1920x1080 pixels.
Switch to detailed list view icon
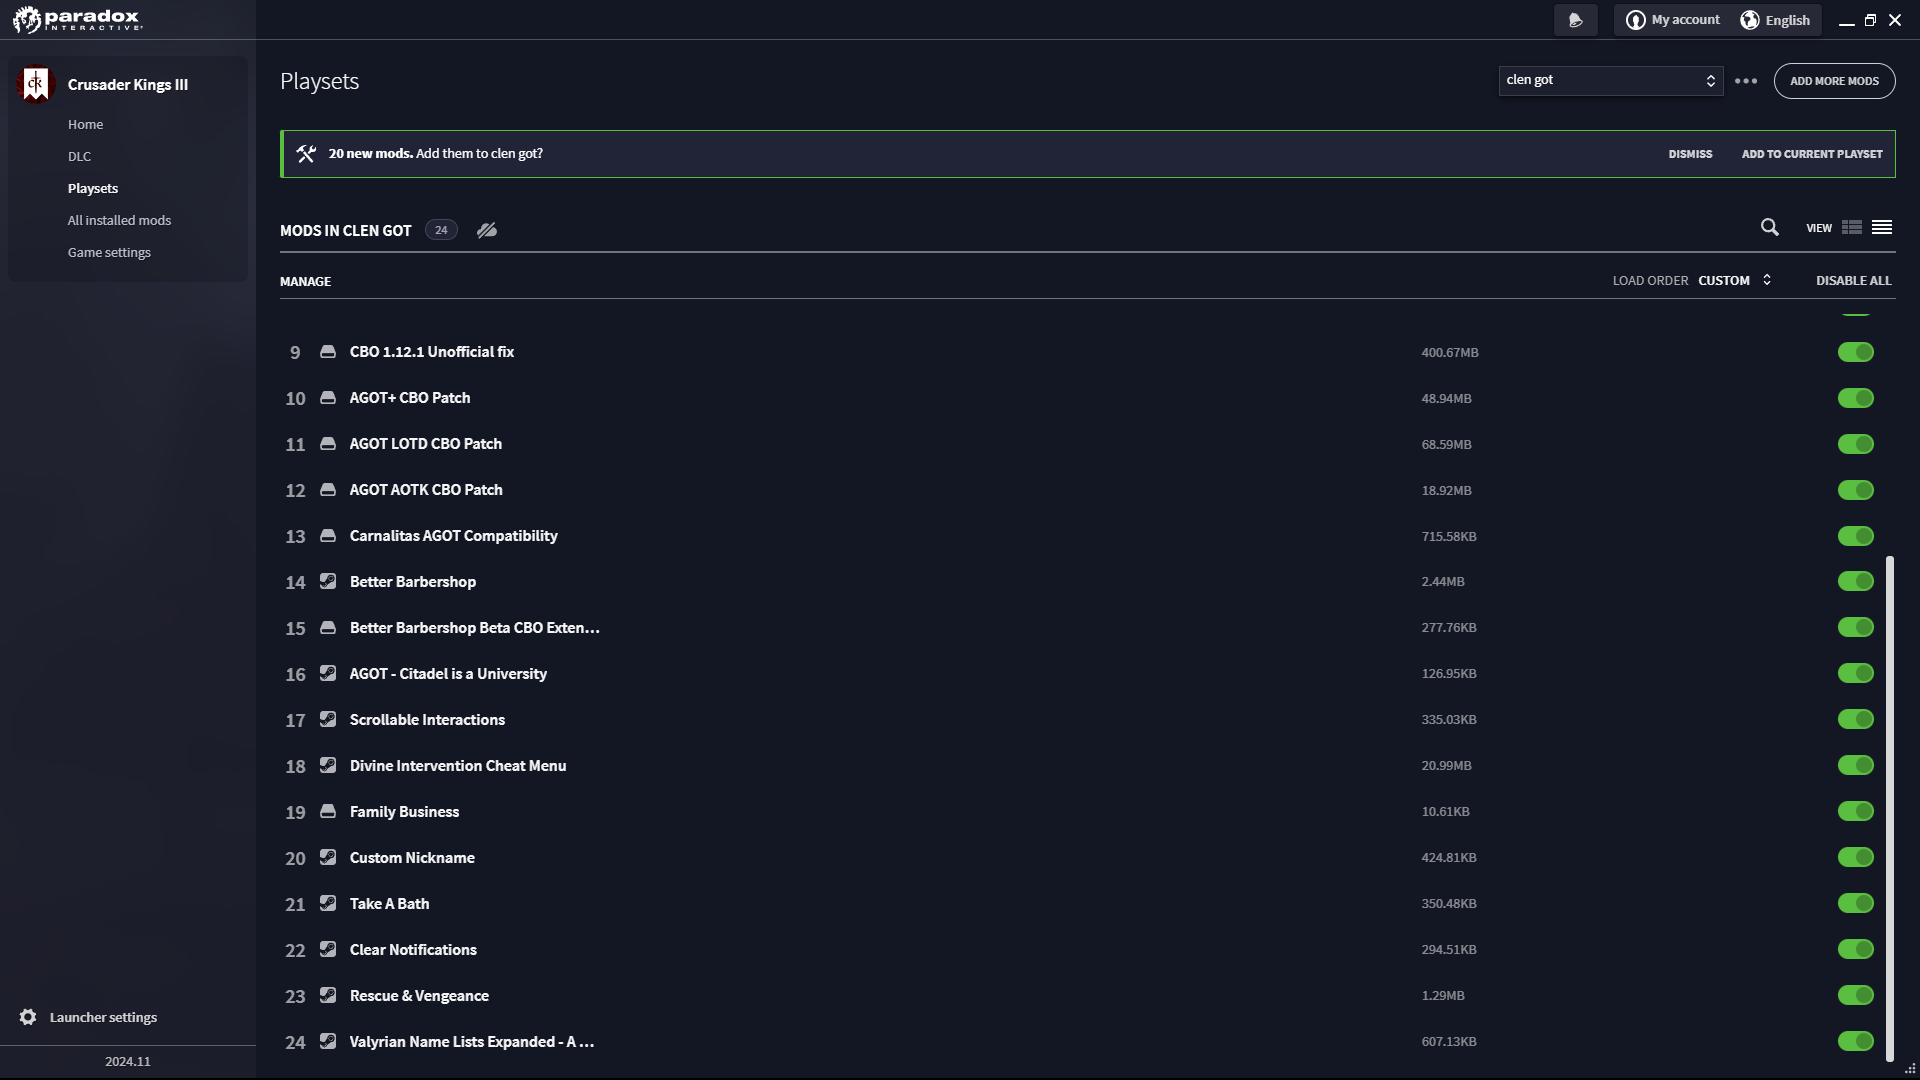(x=1852, y=228)
